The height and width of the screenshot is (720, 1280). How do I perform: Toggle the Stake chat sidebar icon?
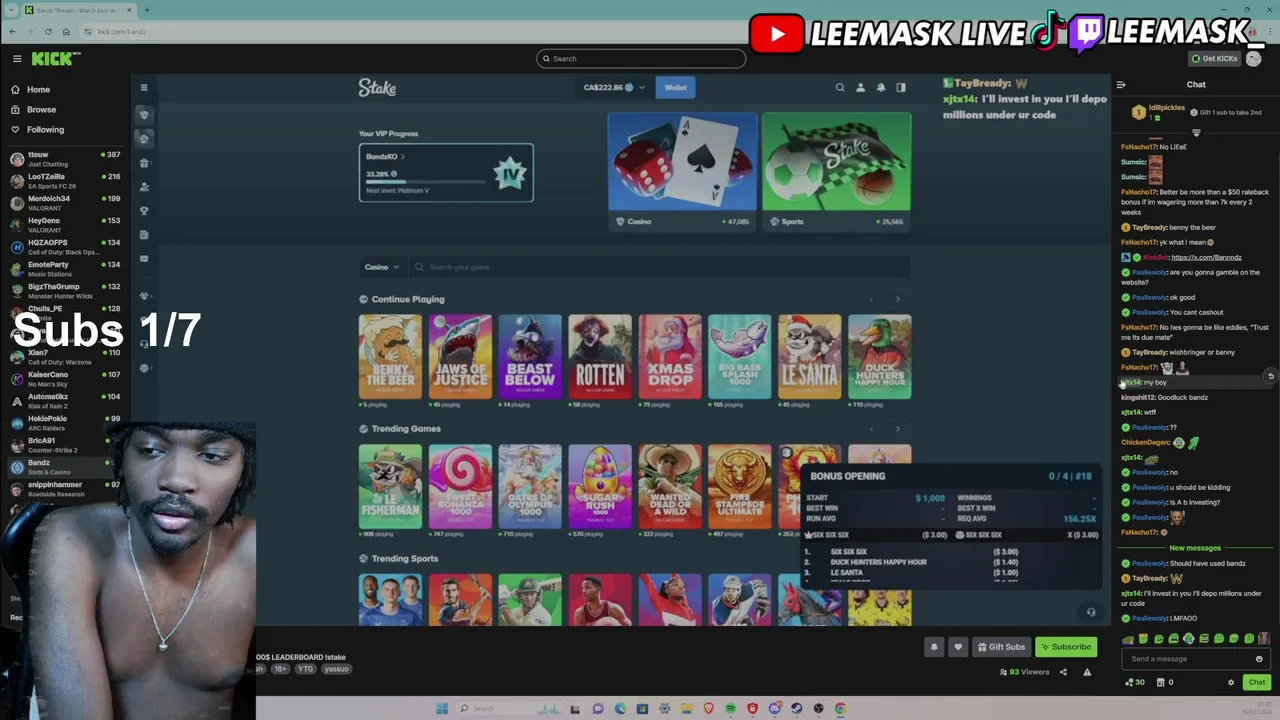click(901, 88)
